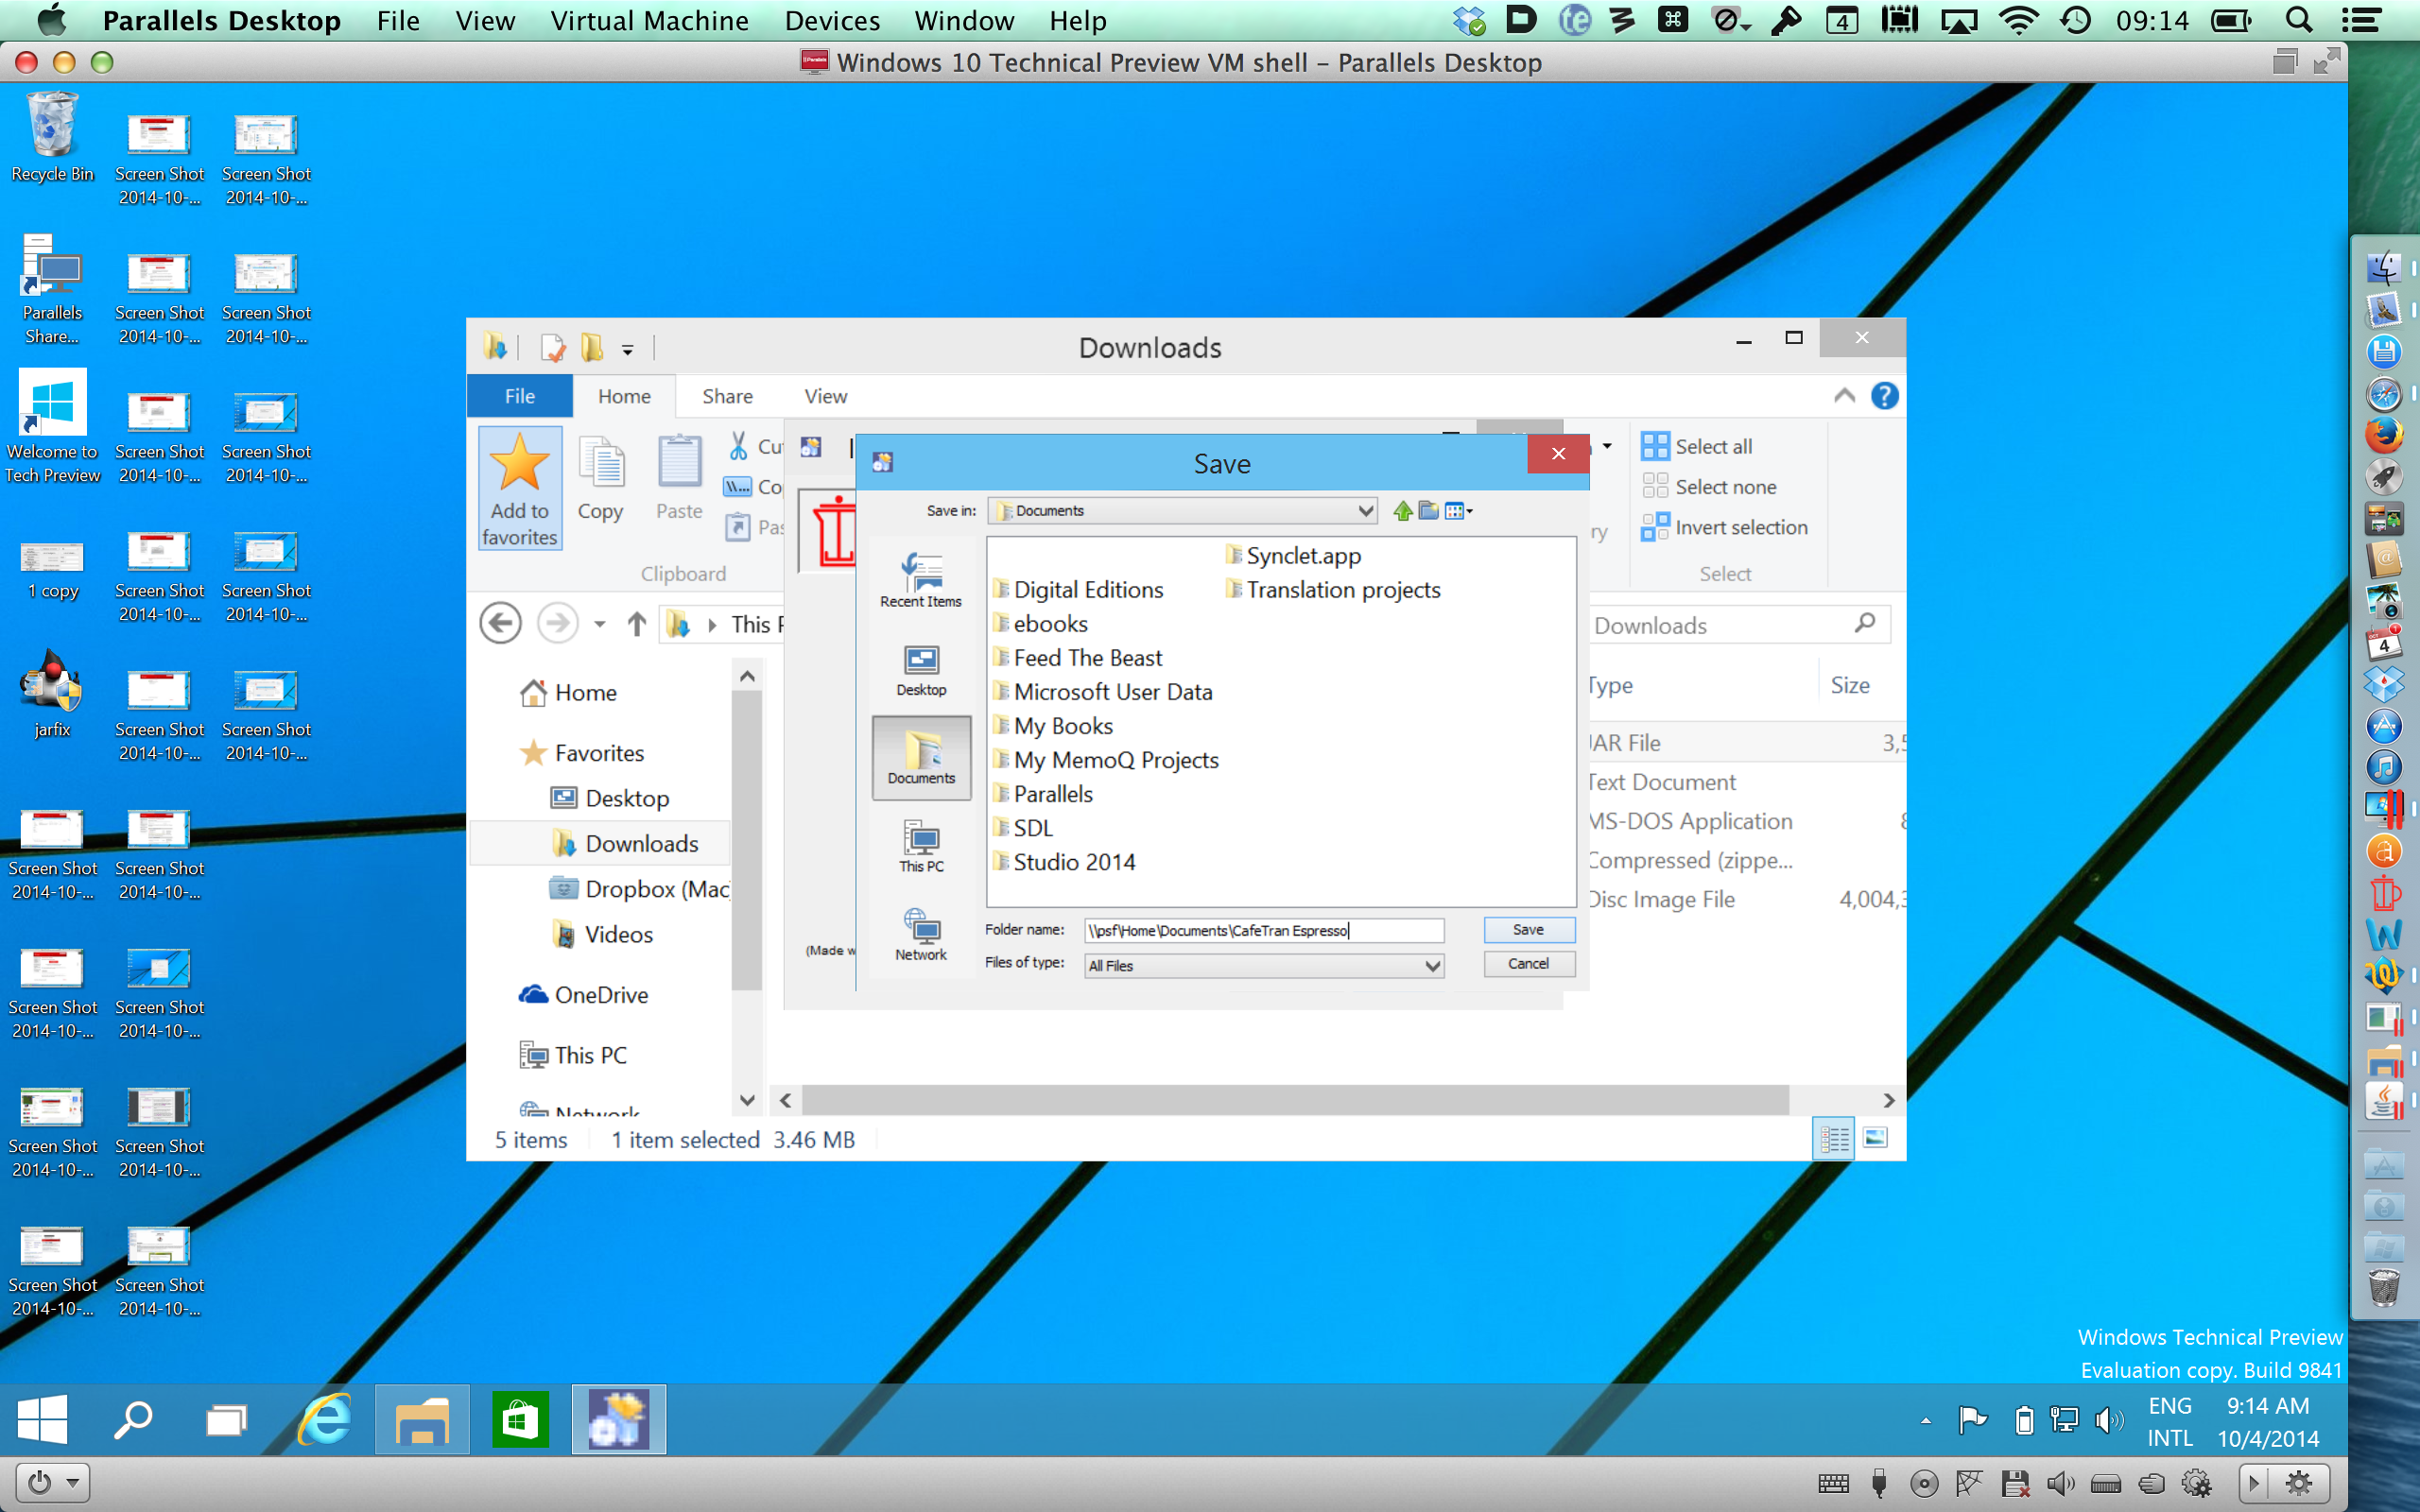The height and width of the screenshot is (1512, 2420).
Task: Switch to details view toggle in status bar
Action: pyautogui.click(x=1834, y=1138)
